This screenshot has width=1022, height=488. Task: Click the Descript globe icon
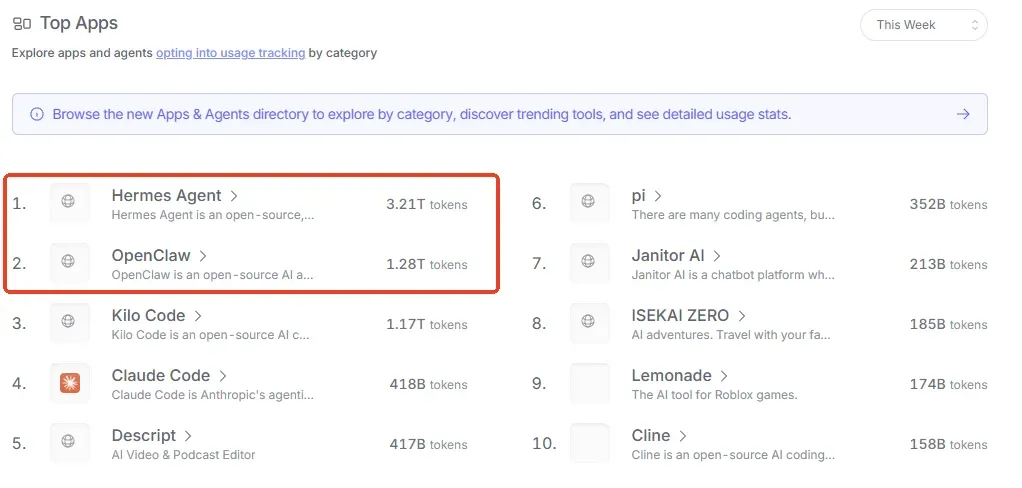(x=68, y=440)
